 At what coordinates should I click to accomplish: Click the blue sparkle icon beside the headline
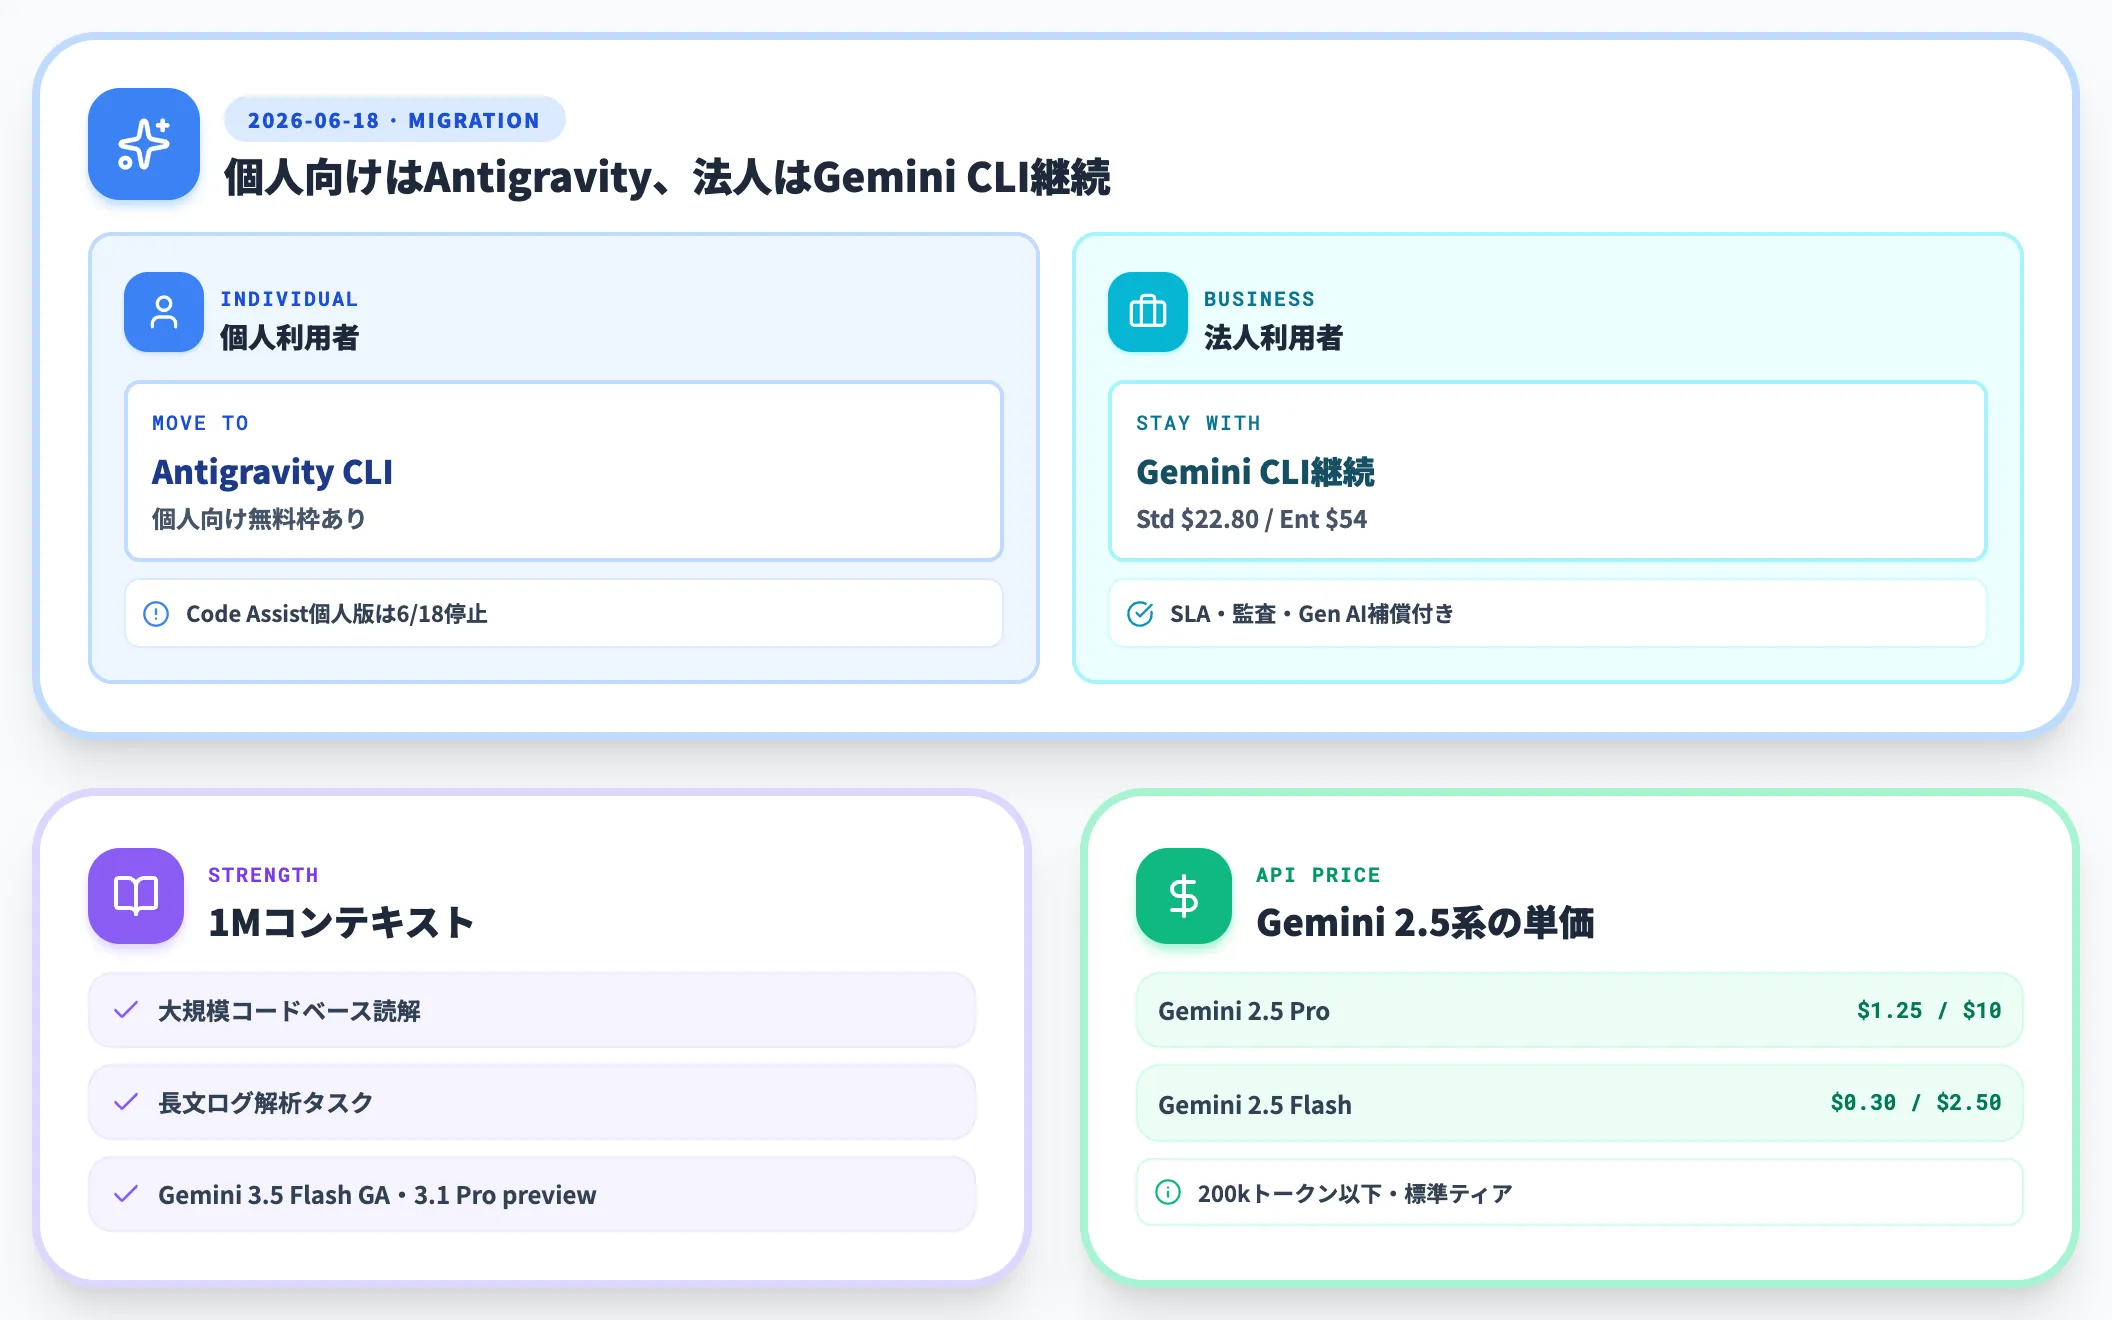(144, 144)
